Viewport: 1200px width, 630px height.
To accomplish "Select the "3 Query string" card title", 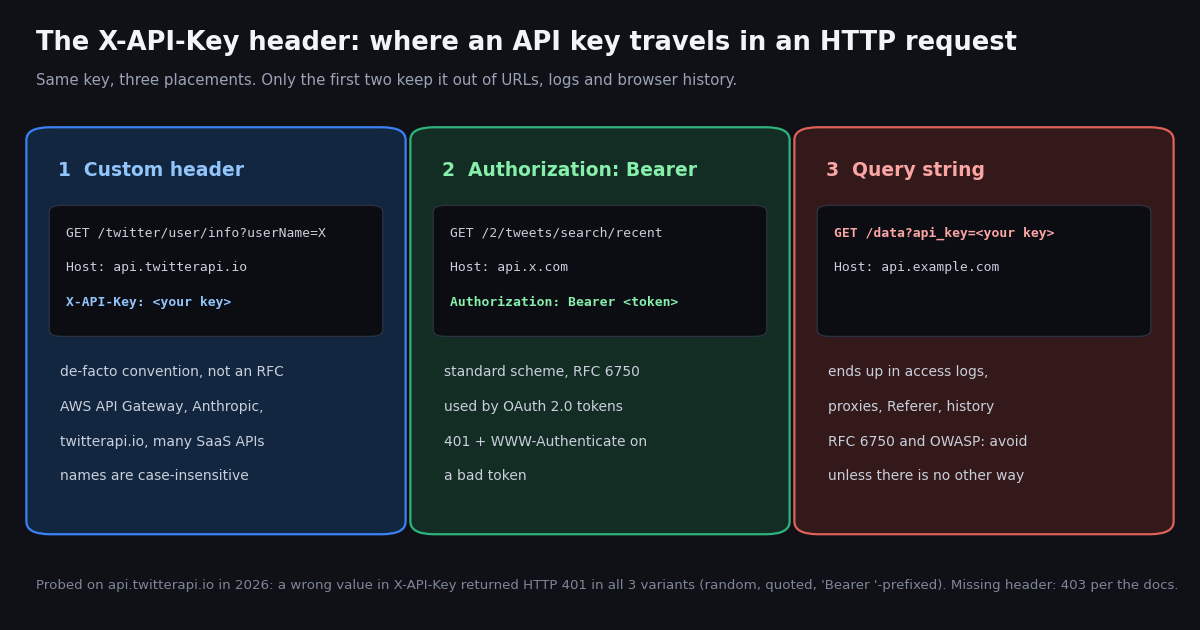I will 905,170.
